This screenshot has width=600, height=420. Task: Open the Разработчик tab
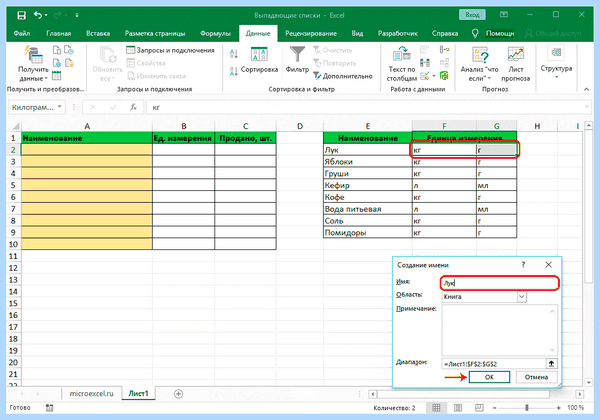[x=398, y=34]
